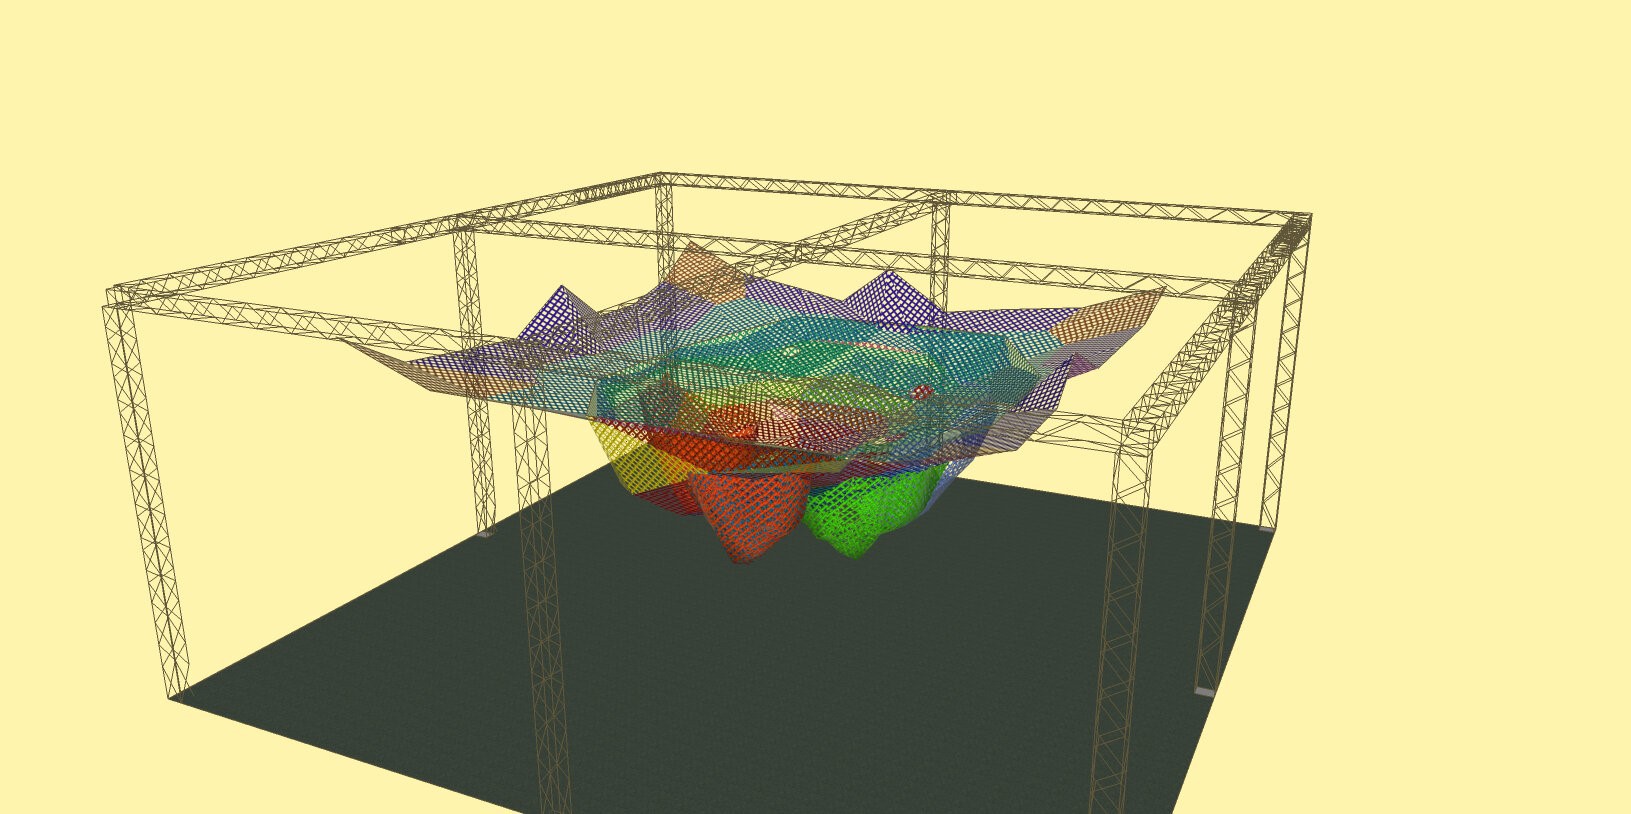The width and height of the screenshot is (1631, 814).
Task: Select the orange mesh panel at net's top peak
Action: [707, 272]
